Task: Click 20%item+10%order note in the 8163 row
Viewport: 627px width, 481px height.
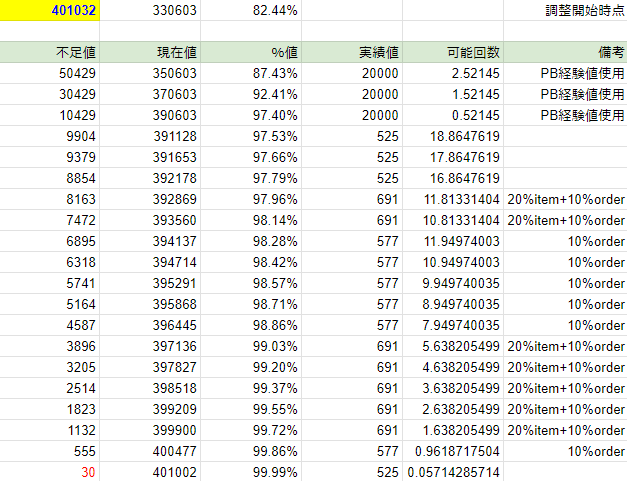Action: (x=565, y=199)
